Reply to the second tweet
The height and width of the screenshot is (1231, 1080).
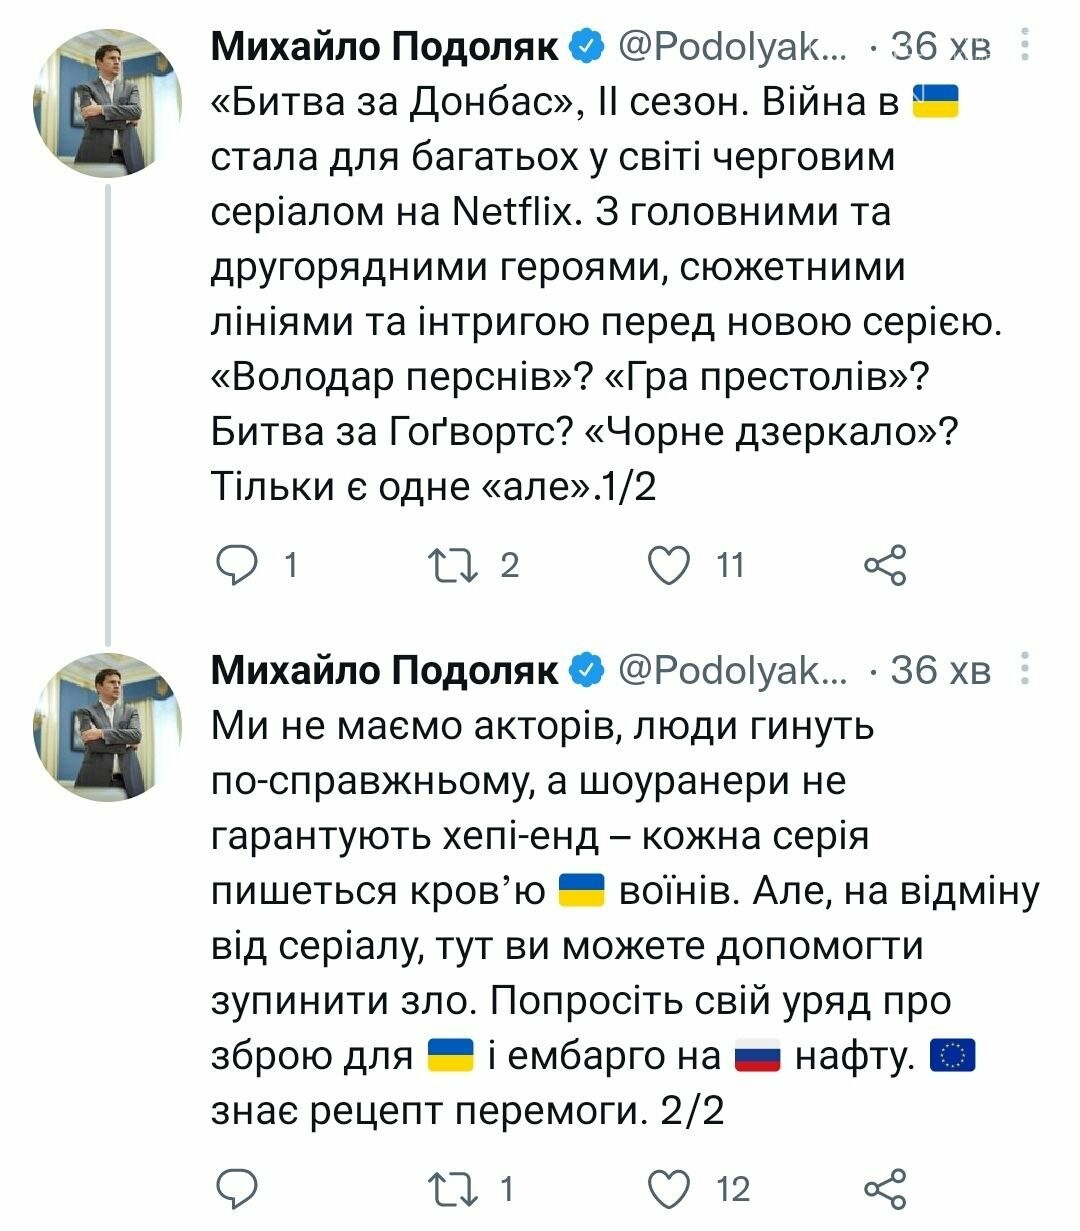[x=238, y=1188]
